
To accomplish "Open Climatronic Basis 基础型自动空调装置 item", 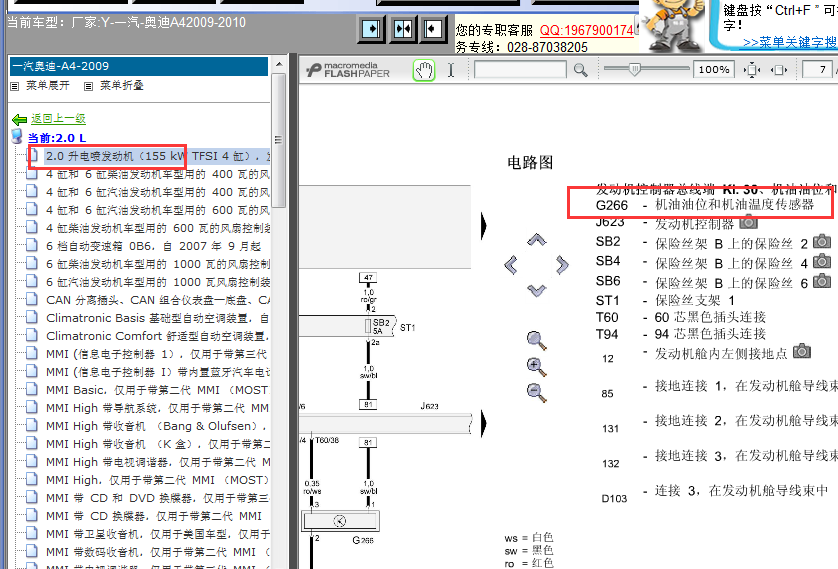I will [158, 318].
